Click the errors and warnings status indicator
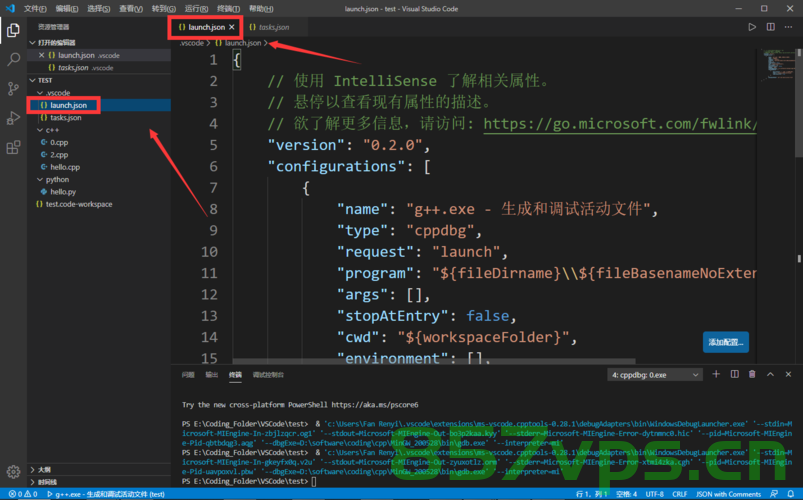The height and width of the screenshot is (500, 803). pos(23,494)
